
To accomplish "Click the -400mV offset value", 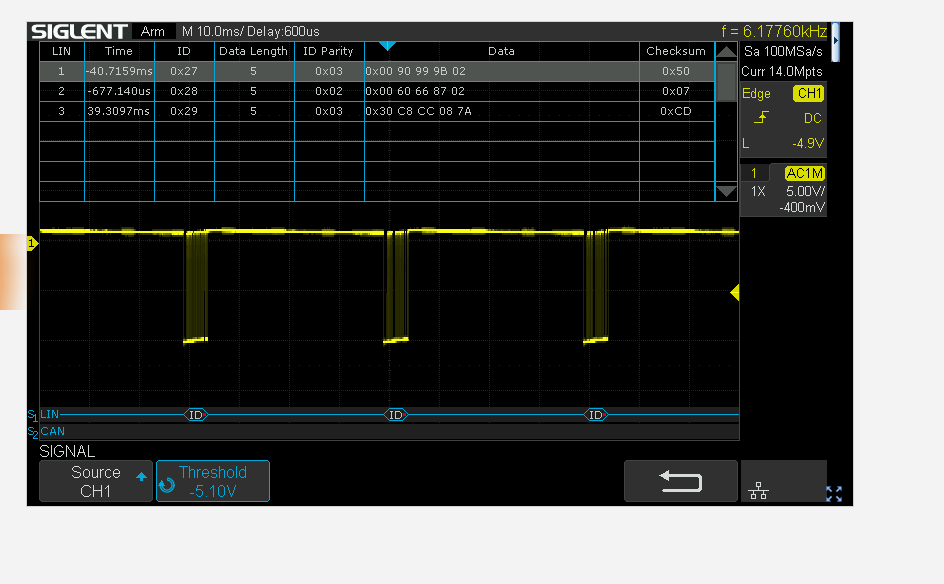I will click(802, 207).
